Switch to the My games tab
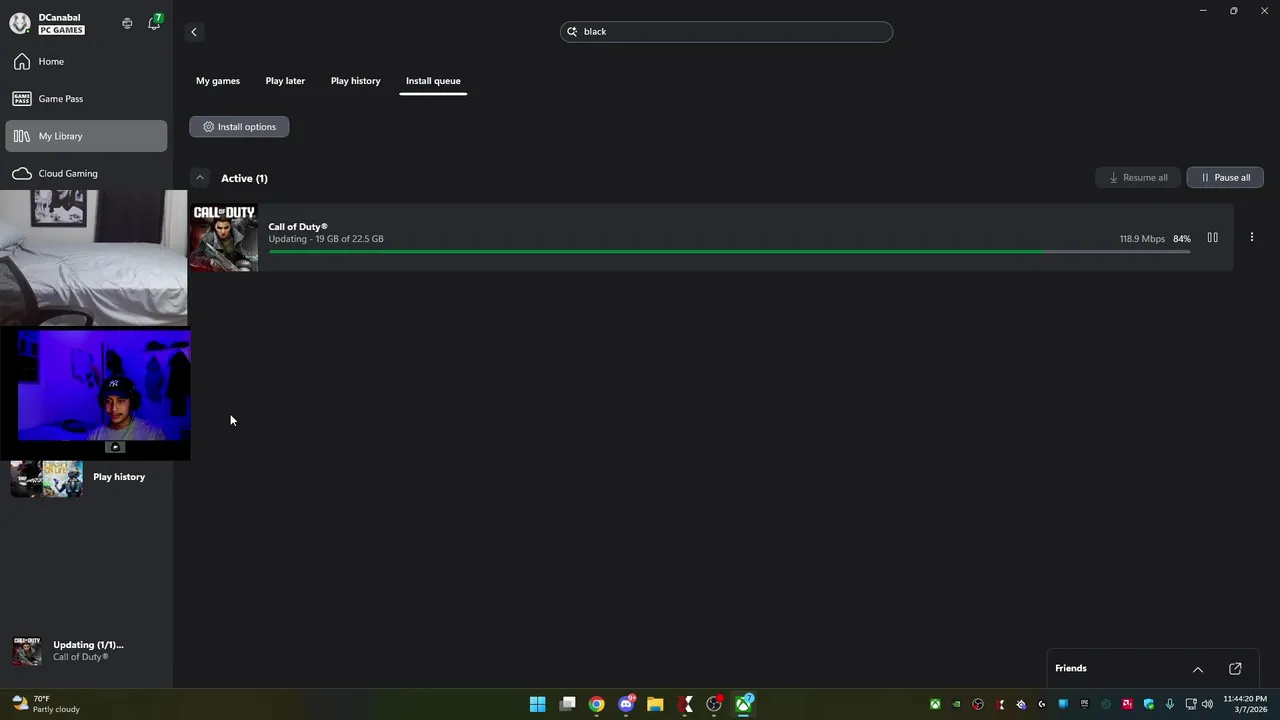 [218, 81]
